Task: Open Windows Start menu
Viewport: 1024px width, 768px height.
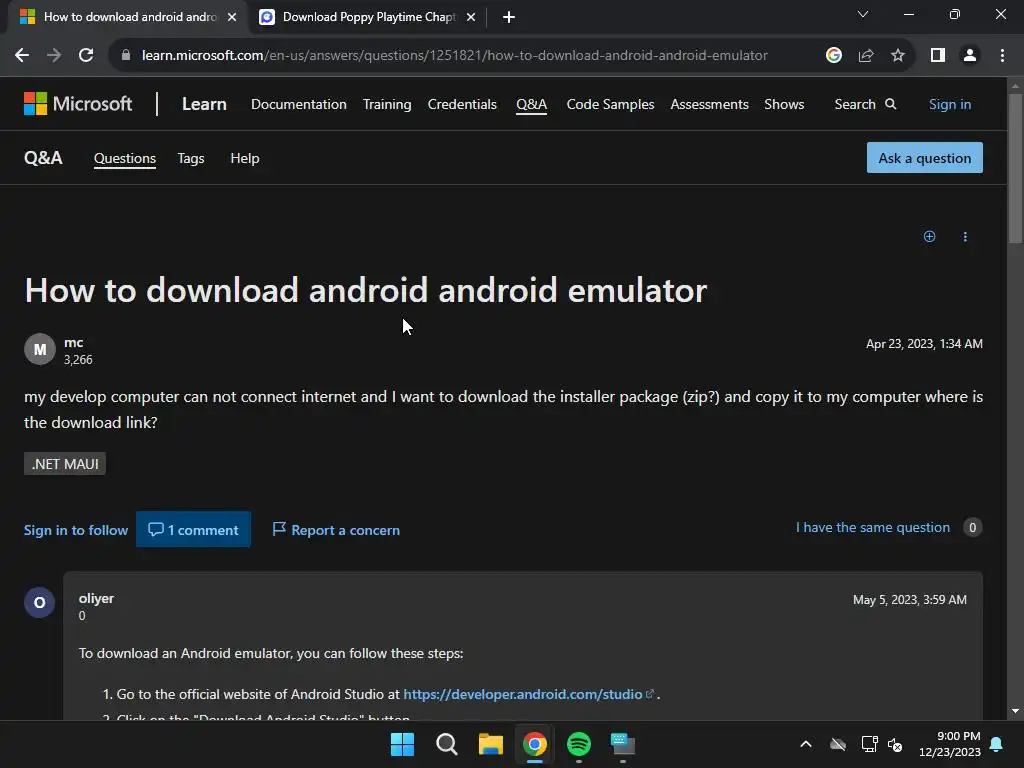Action: tap(402, 744)
